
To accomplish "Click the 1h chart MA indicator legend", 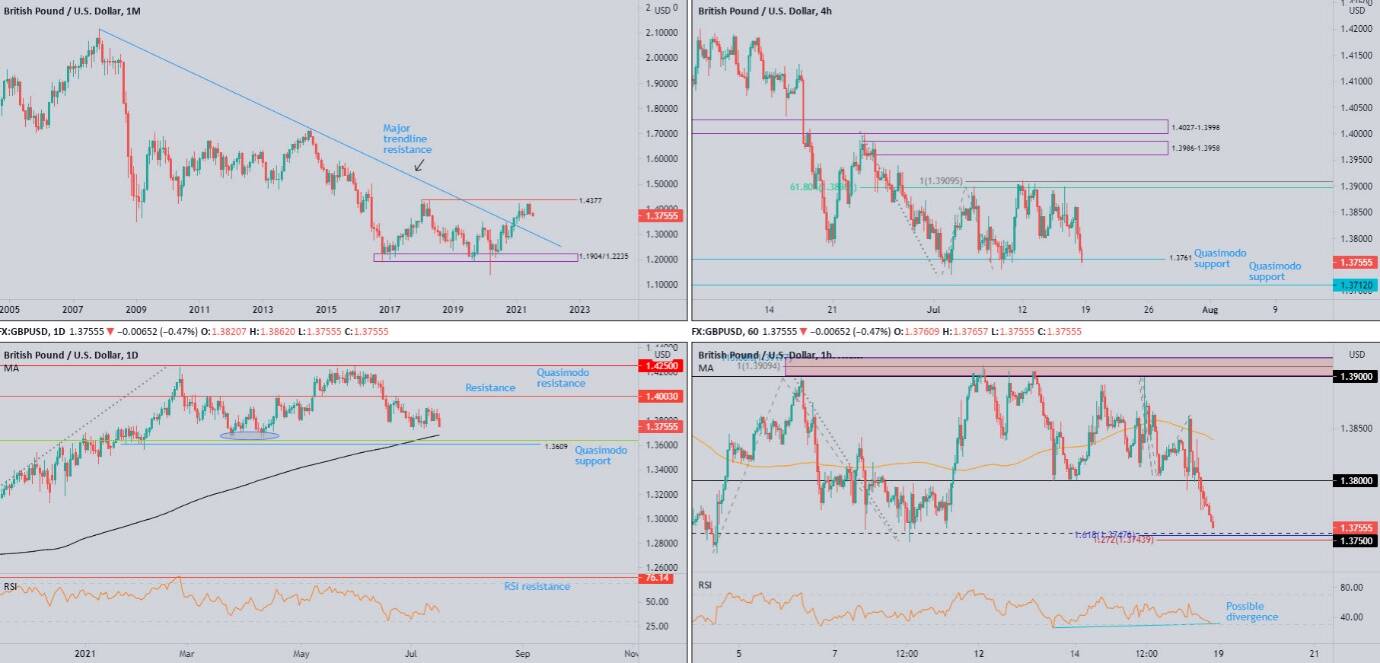I will pos(705,368).
